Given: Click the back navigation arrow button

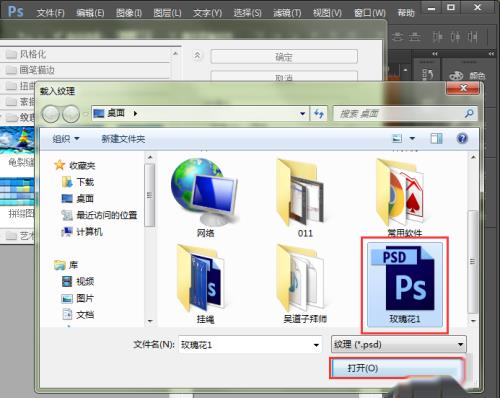Looking at the screenshot, I should coord(50,114).
